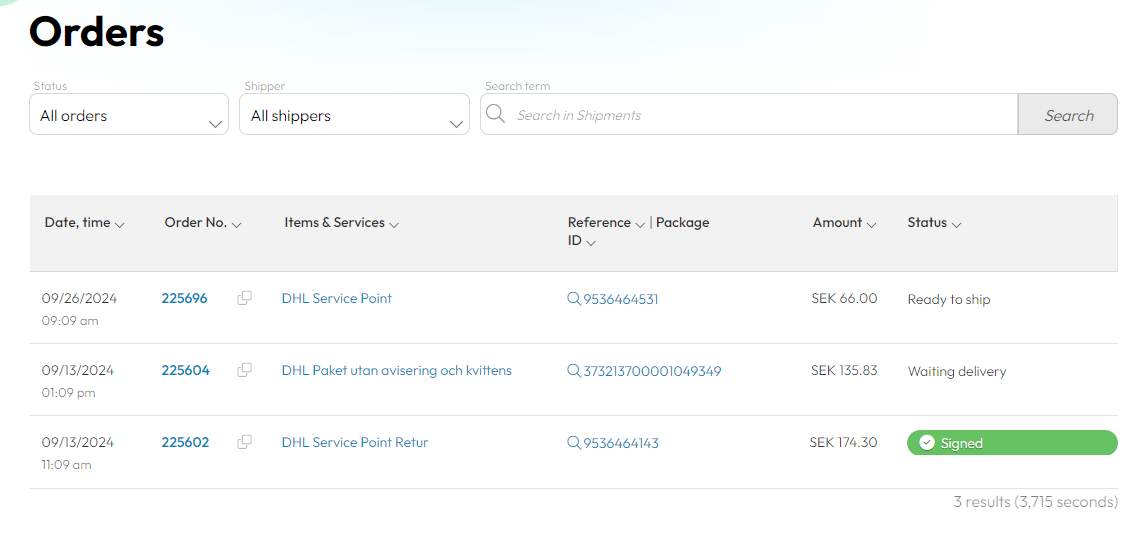Image resolution: width=1147 pixels, height=557 pixels.
Task: Sort the table by the Amount column
Action: coord(844,223)
